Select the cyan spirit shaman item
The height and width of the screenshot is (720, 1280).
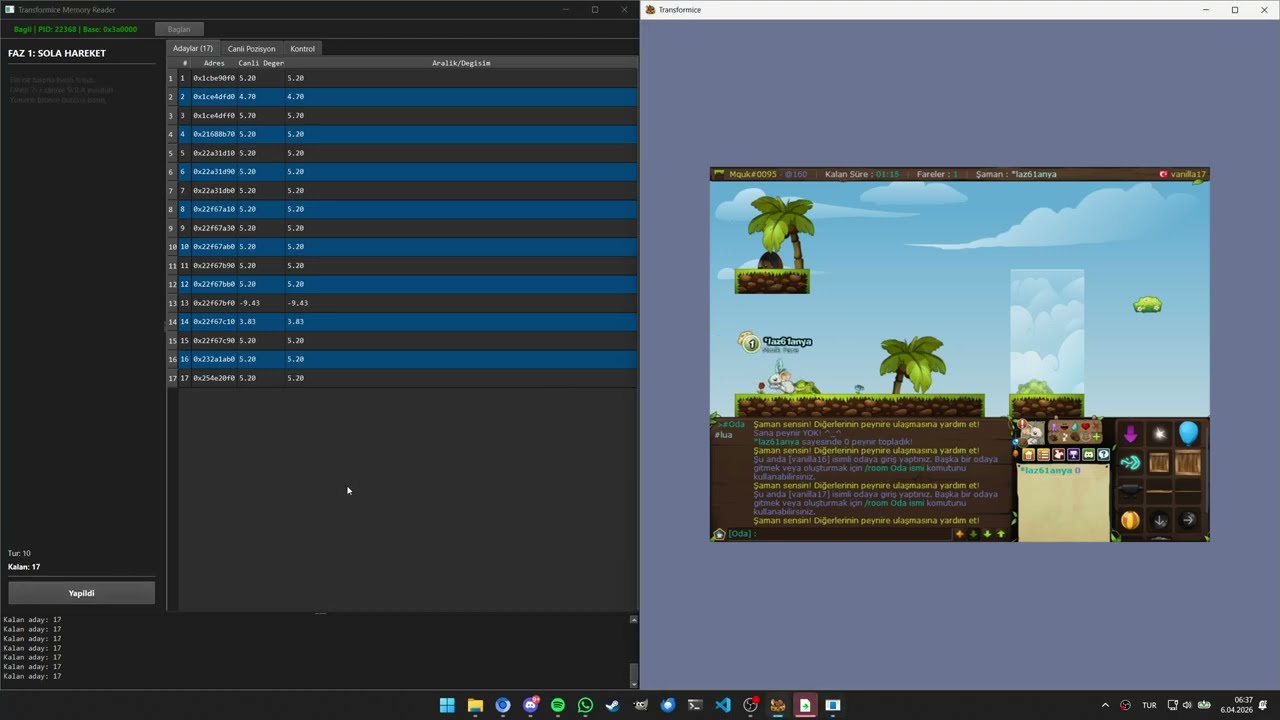click(1131, 463)
